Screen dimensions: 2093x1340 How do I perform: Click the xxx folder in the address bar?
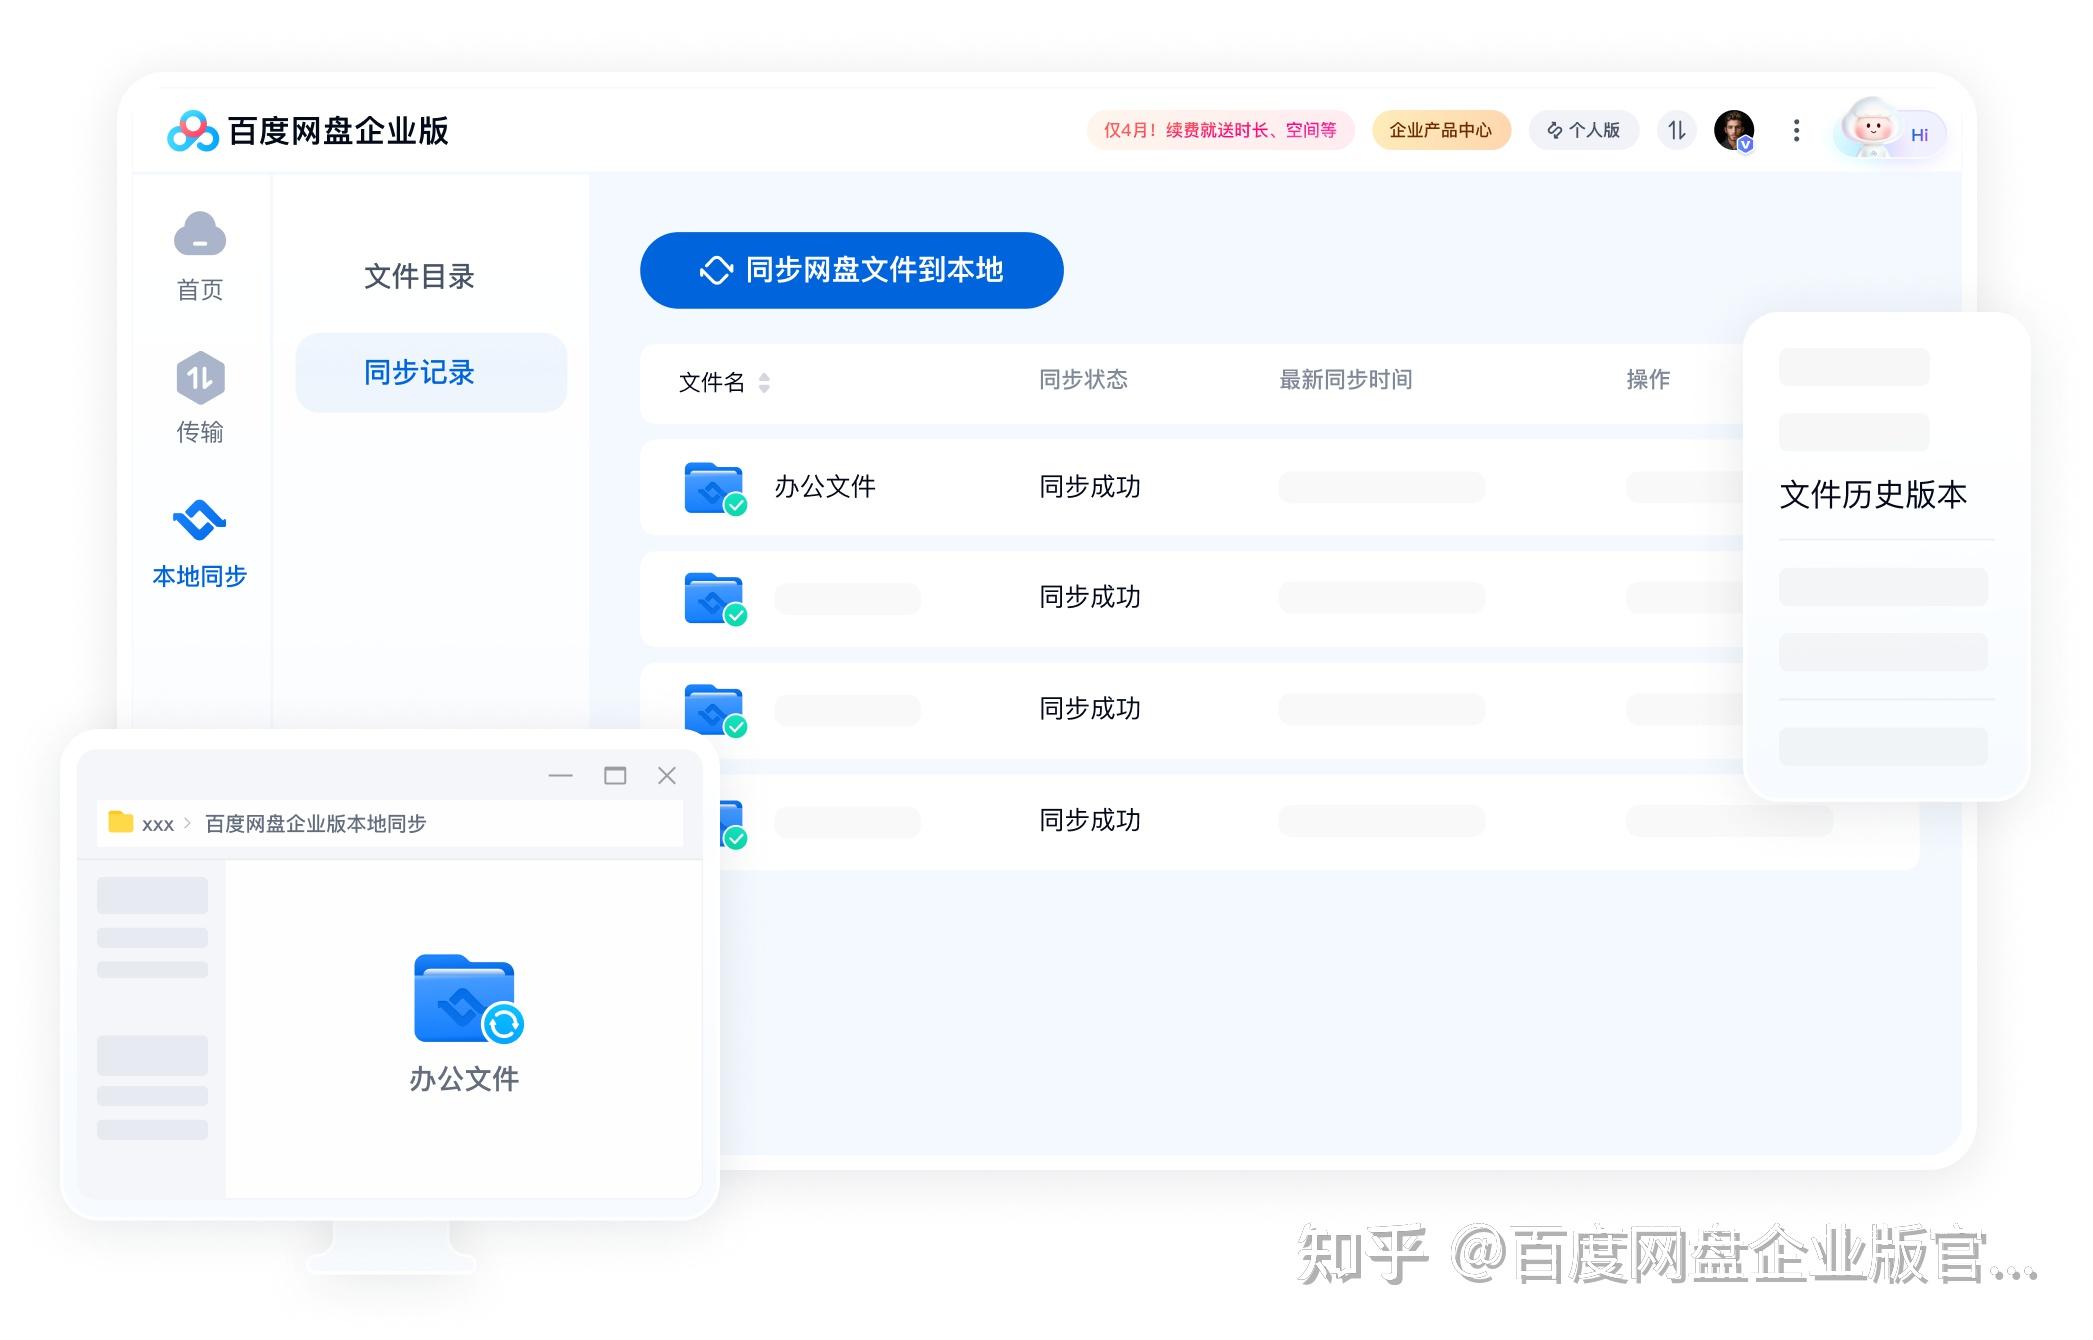coord(157,824)
